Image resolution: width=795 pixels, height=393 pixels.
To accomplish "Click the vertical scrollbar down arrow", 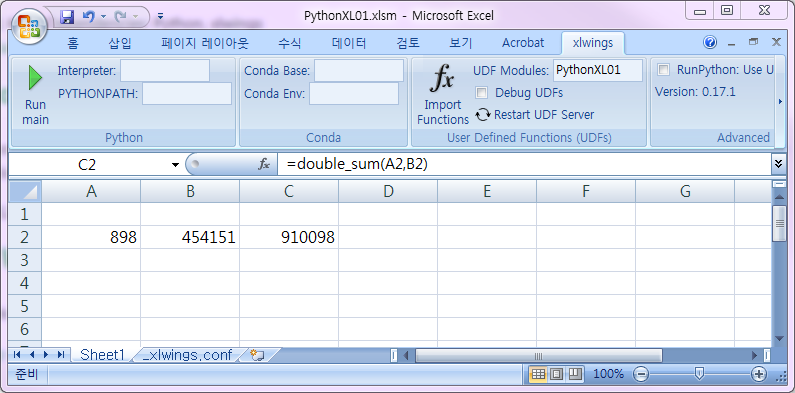I will click(x=779, y=339).
